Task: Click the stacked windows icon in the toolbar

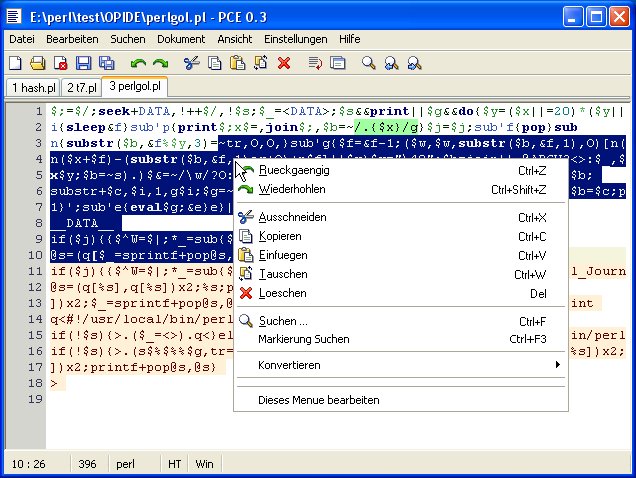Action: pos(337,63)
